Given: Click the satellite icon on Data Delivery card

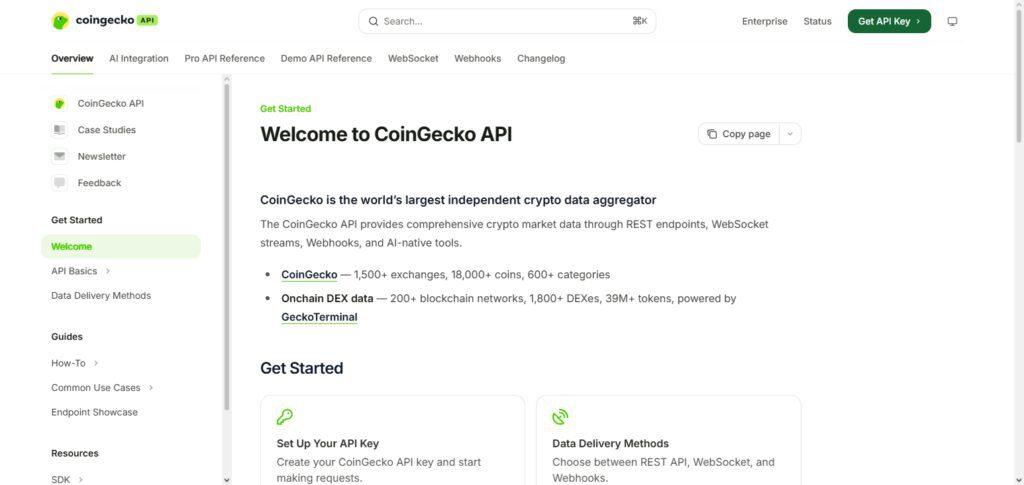Looking at the screenshot, I should click(560, 416).
